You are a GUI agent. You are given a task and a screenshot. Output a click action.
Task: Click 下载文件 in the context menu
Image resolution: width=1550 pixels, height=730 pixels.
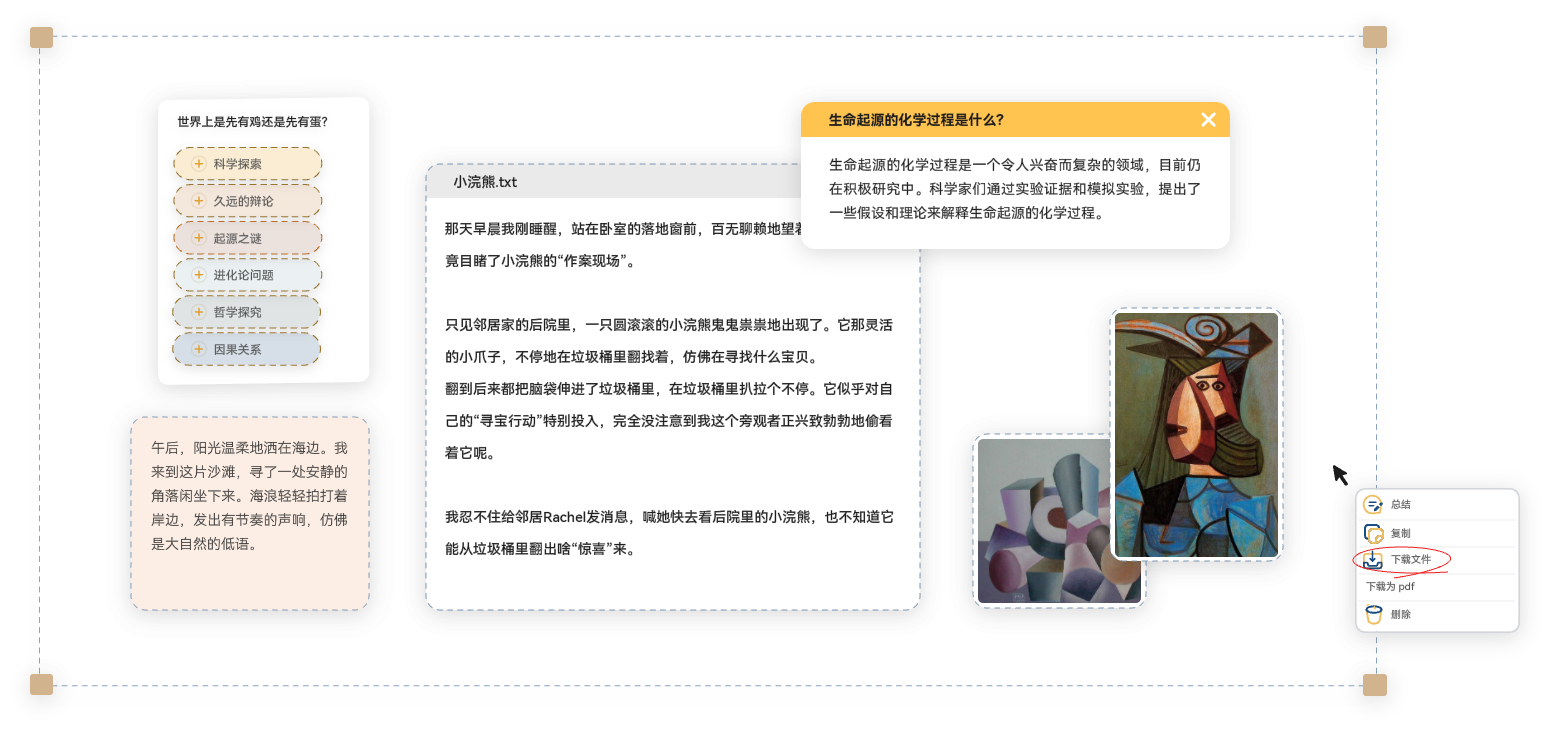pyautogui.click(x=1437, y=560)
